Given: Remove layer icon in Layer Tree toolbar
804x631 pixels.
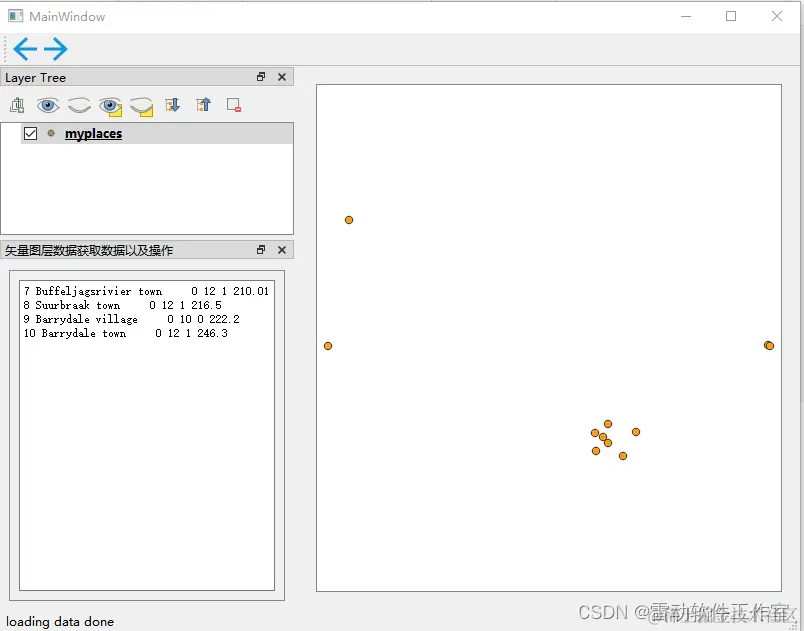Looking at the screenshot, I should click(x=234, y=105).
